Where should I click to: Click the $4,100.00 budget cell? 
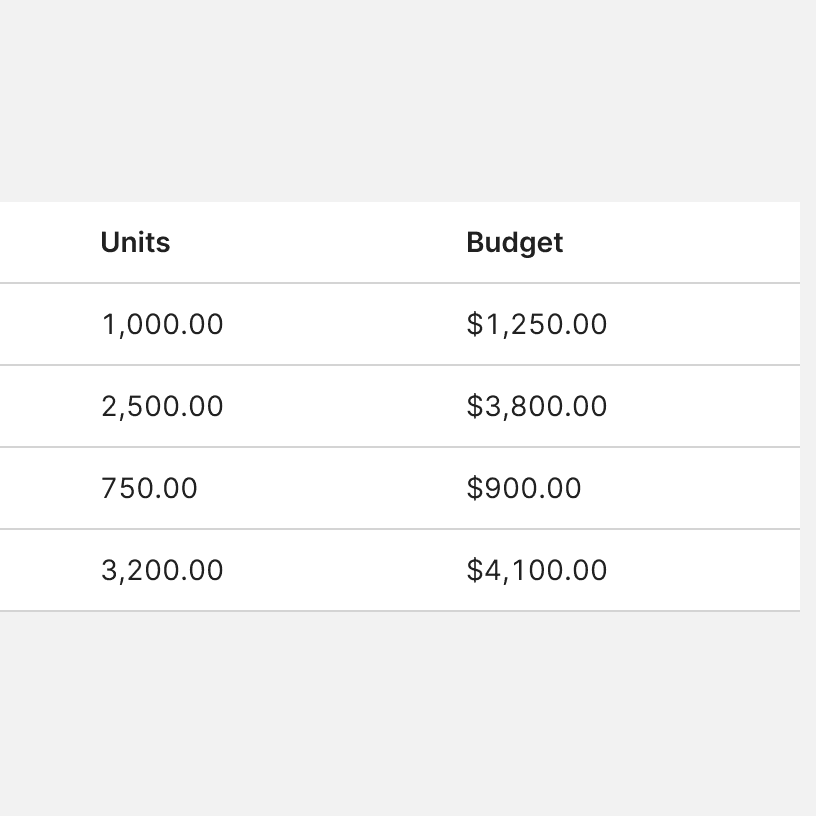536,571
